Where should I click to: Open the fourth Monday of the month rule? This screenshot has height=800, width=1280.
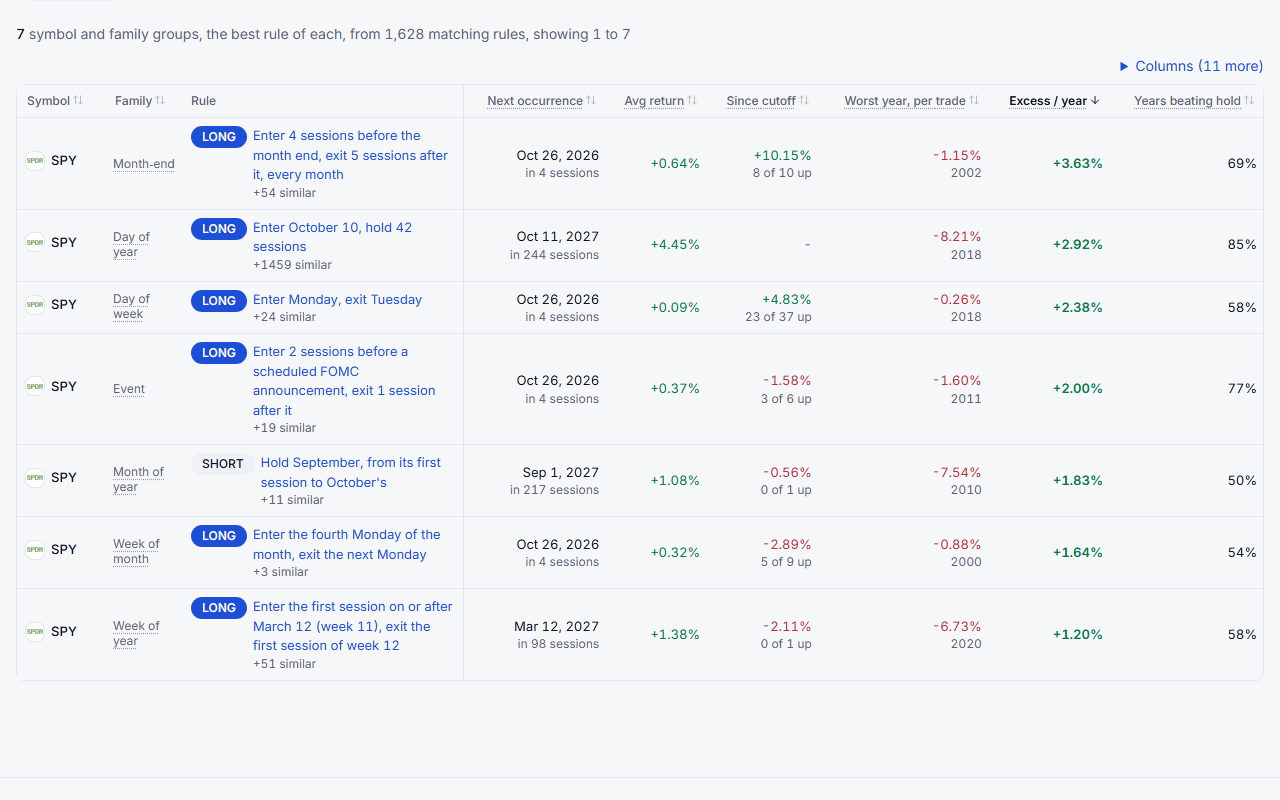[x=346, y=544]
